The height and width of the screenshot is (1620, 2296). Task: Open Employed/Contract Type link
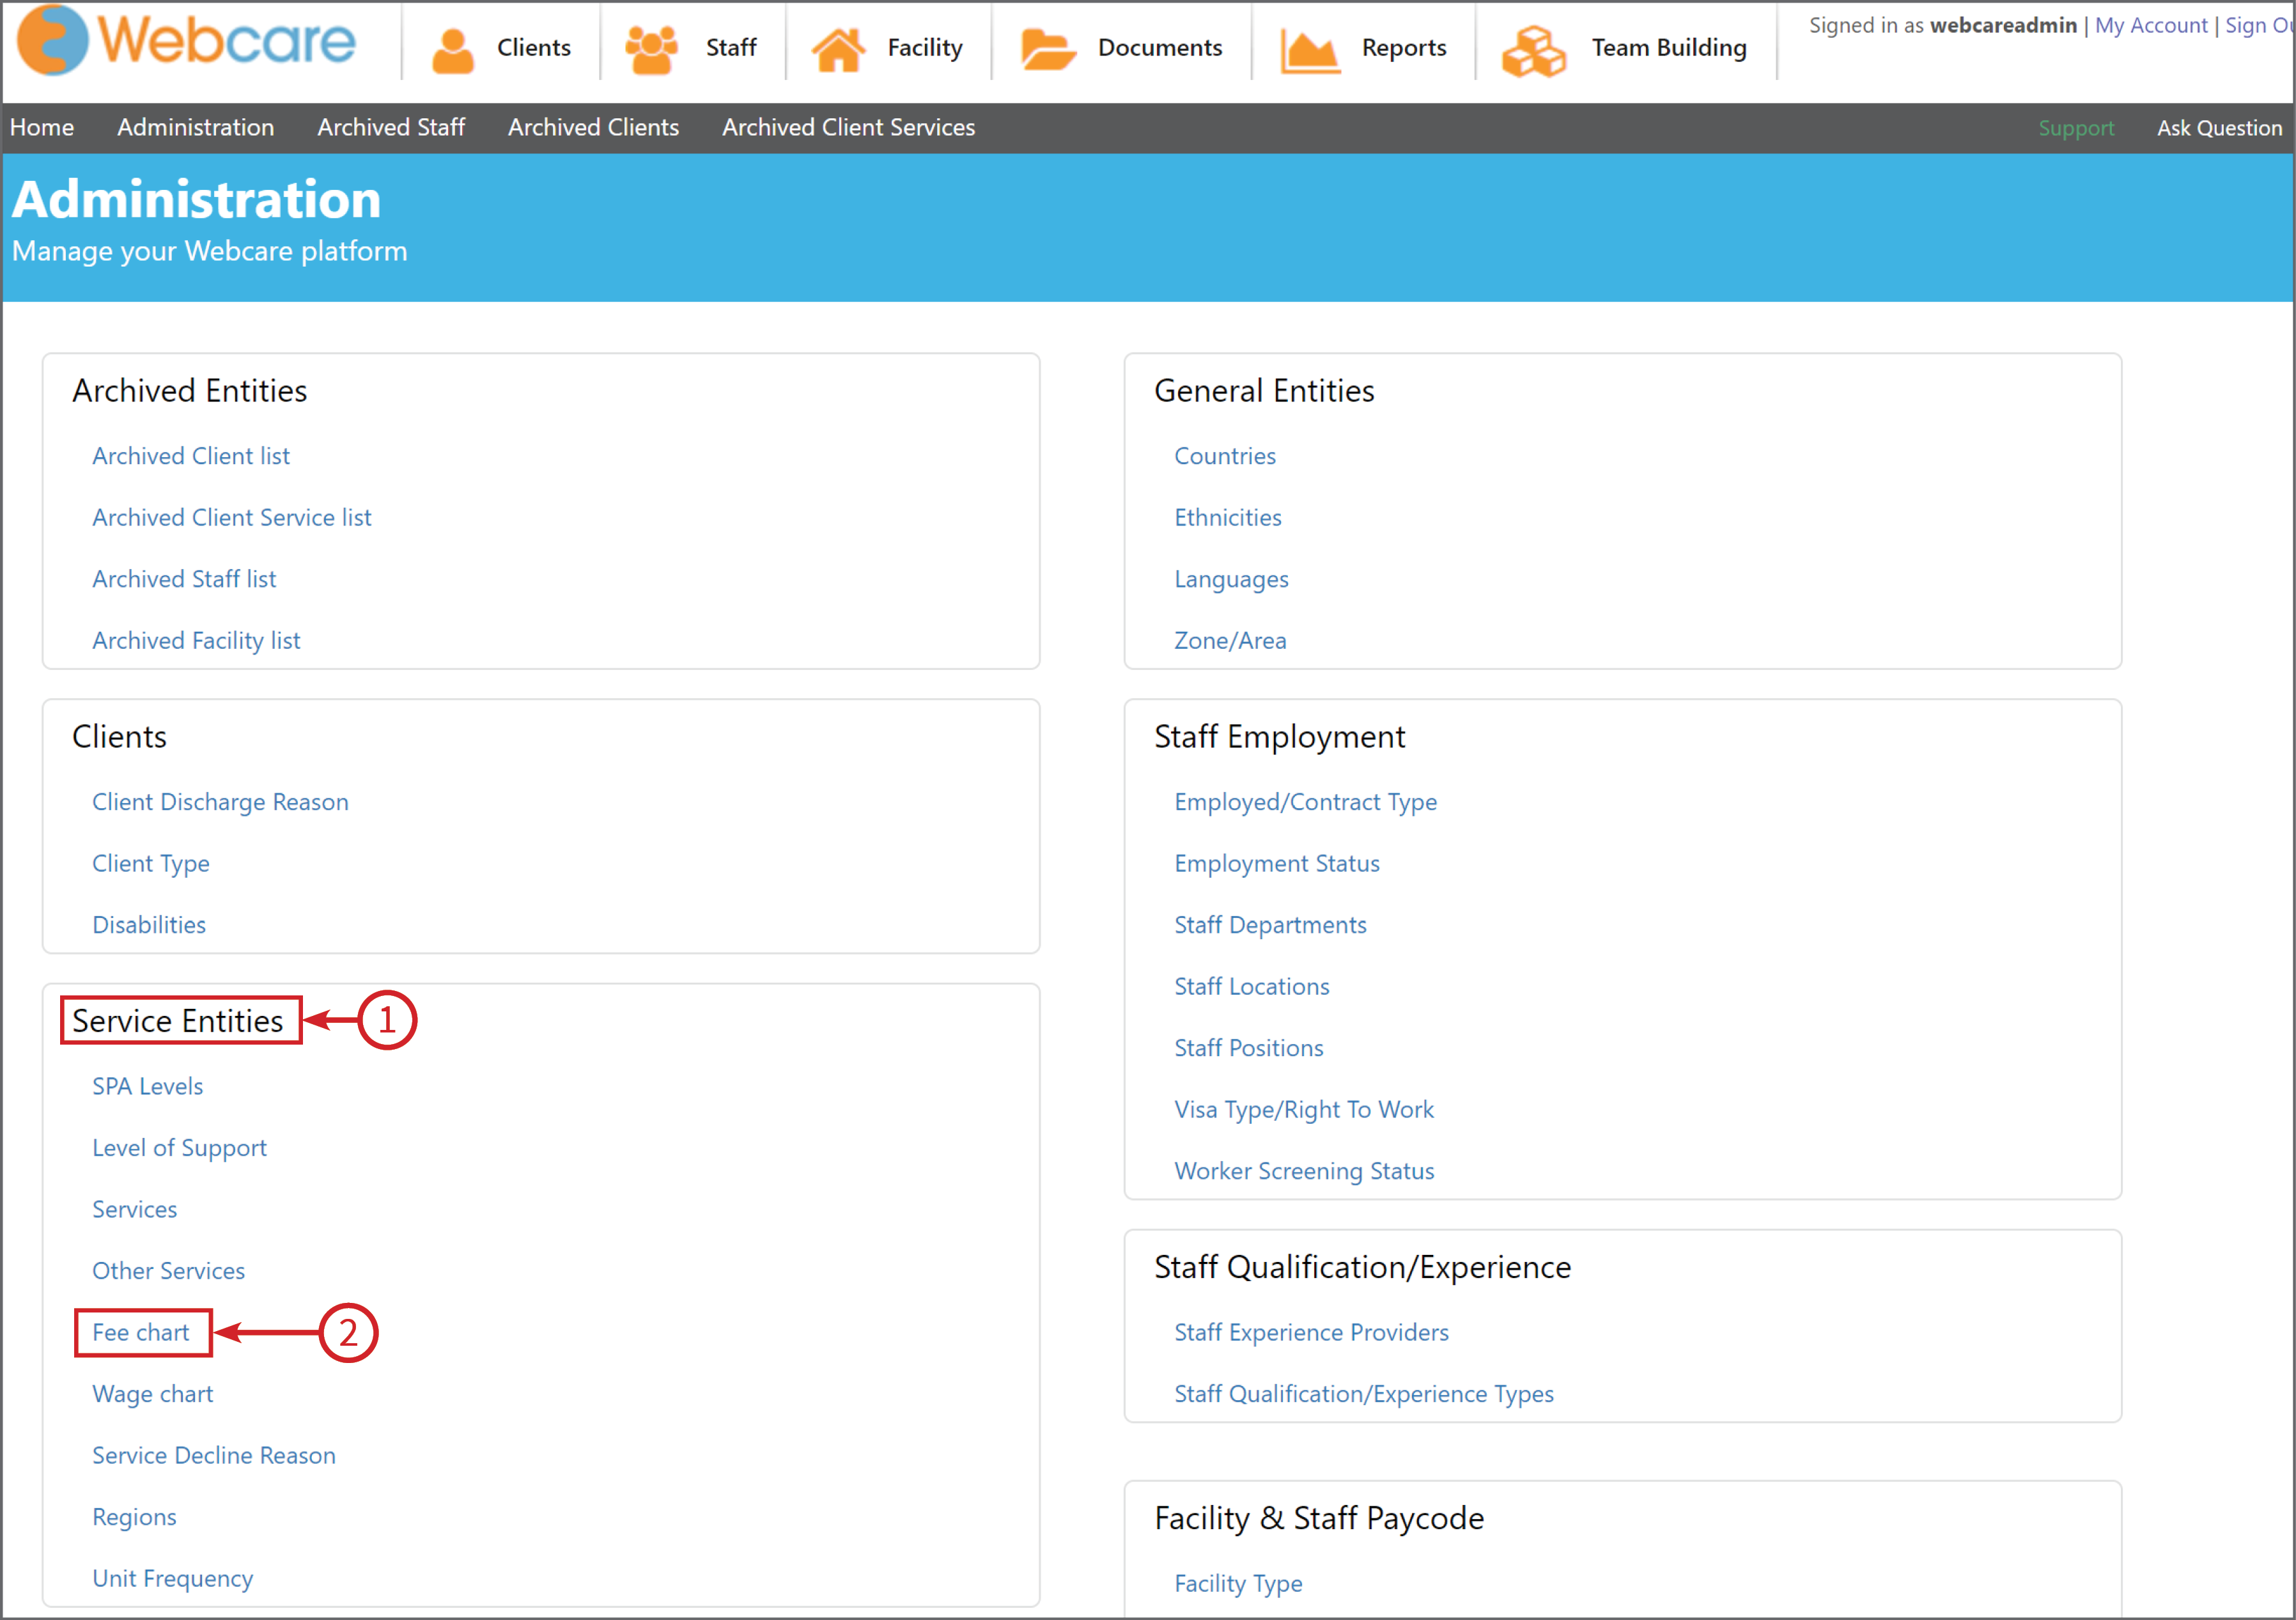(1305, 802)
